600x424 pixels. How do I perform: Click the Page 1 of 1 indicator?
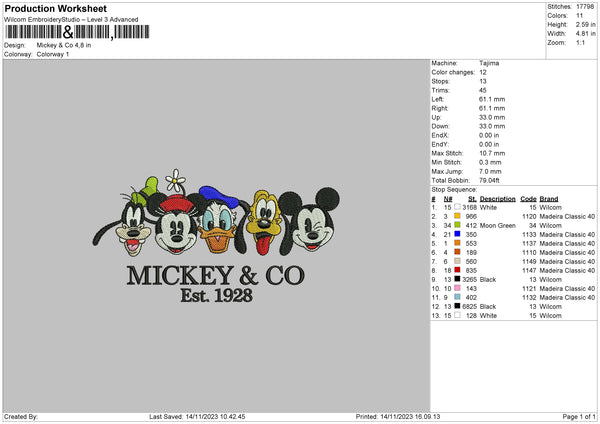pos(579,417)
